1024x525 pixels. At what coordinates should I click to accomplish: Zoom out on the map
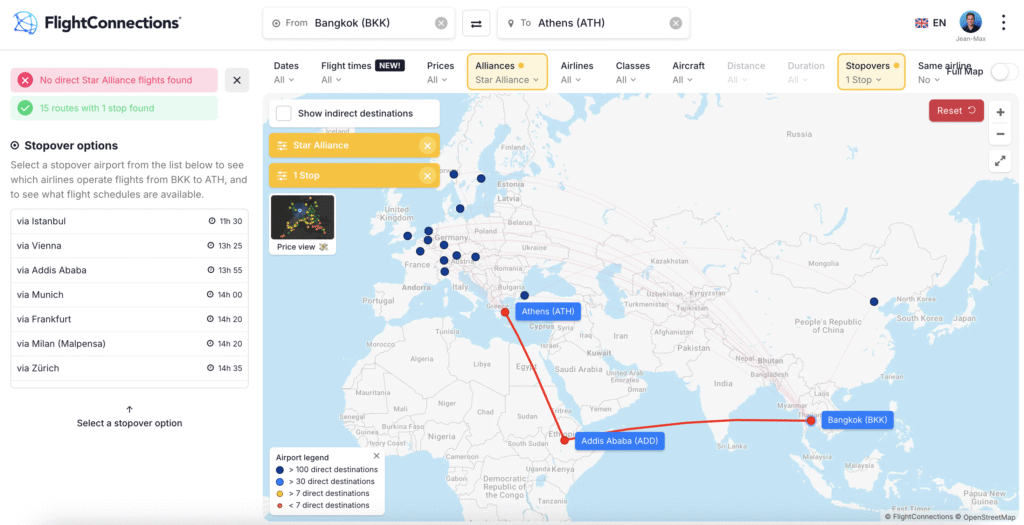coord(1001,134)
